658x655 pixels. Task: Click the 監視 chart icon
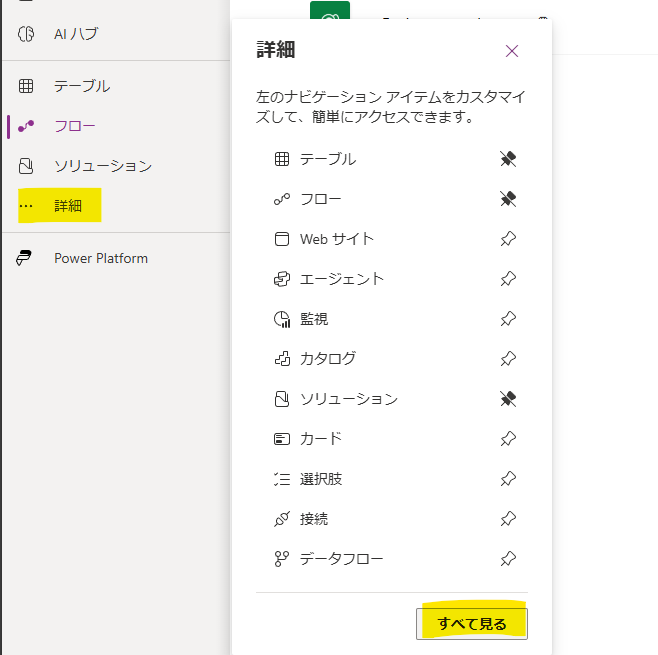point(282,319)
